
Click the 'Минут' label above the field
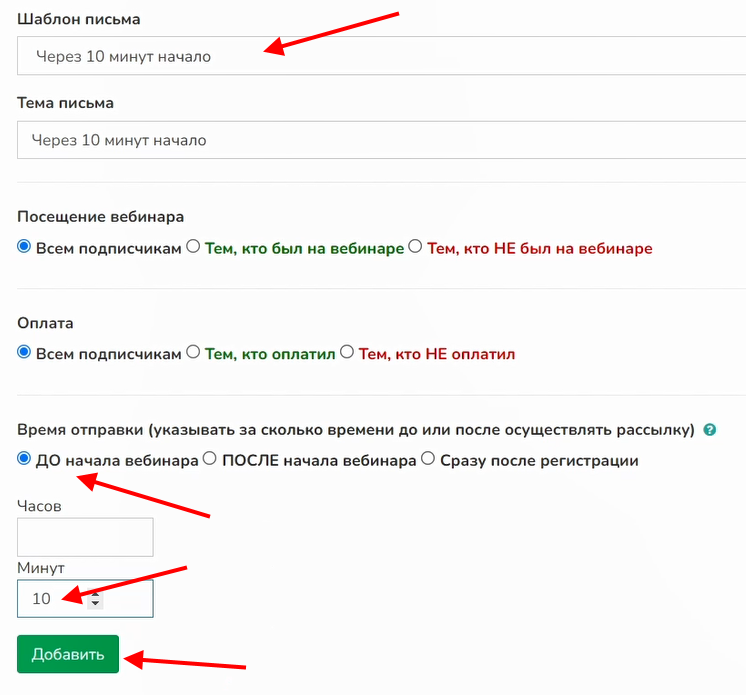(x=40, y=568)
